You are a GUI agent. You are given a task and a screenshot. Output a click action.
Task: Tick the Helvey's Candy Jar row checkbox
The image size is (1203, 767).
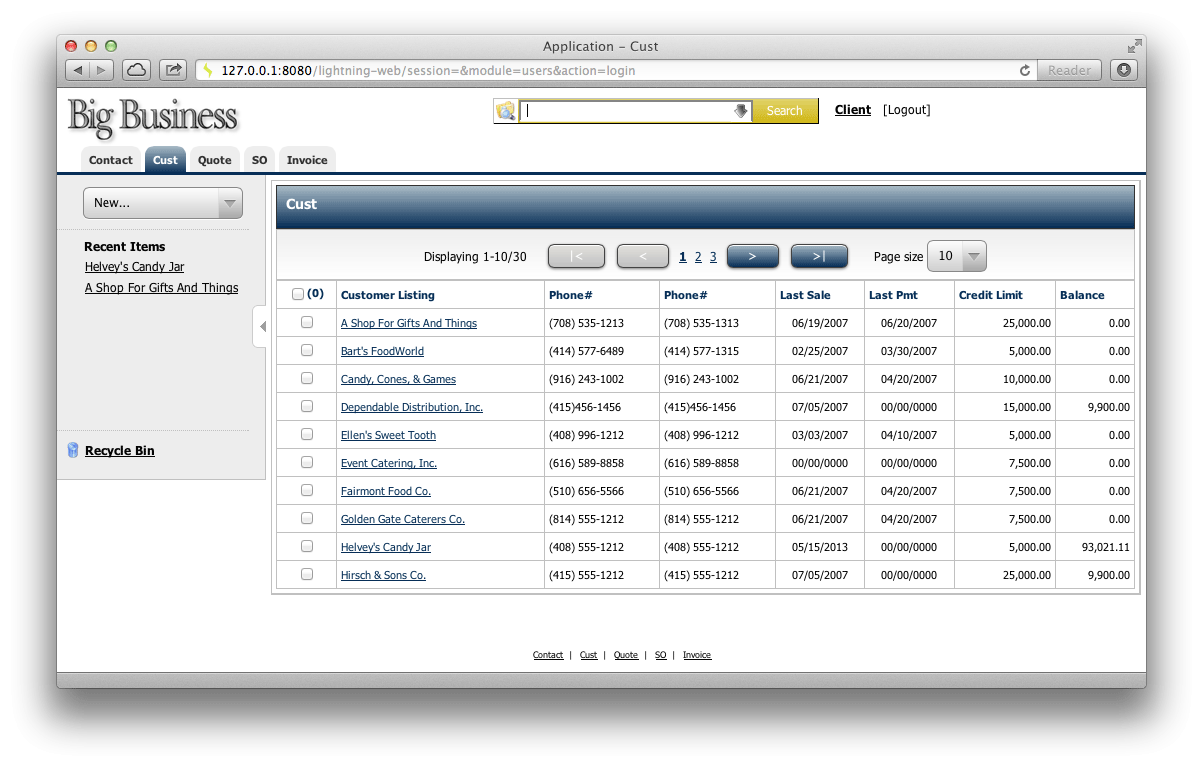click(x=307, y=546)
